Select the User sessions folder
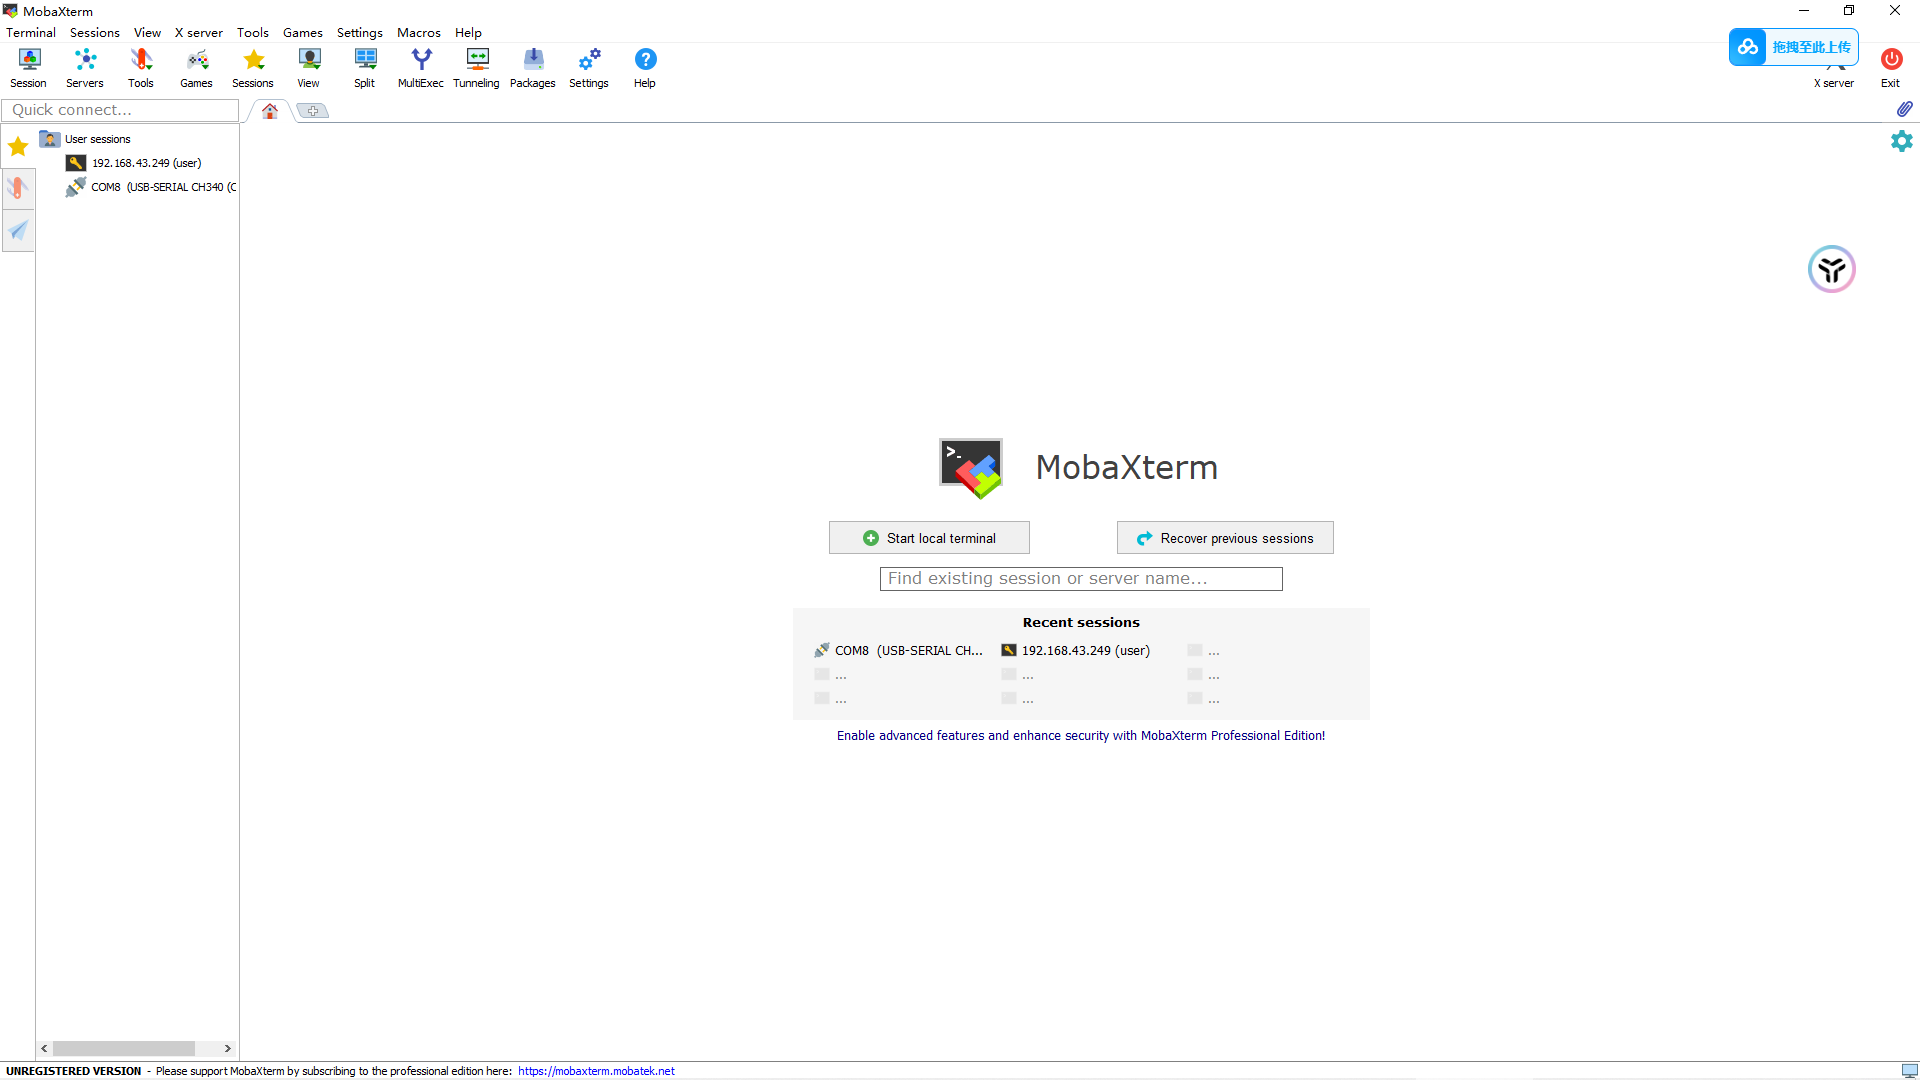 (86, 139)
